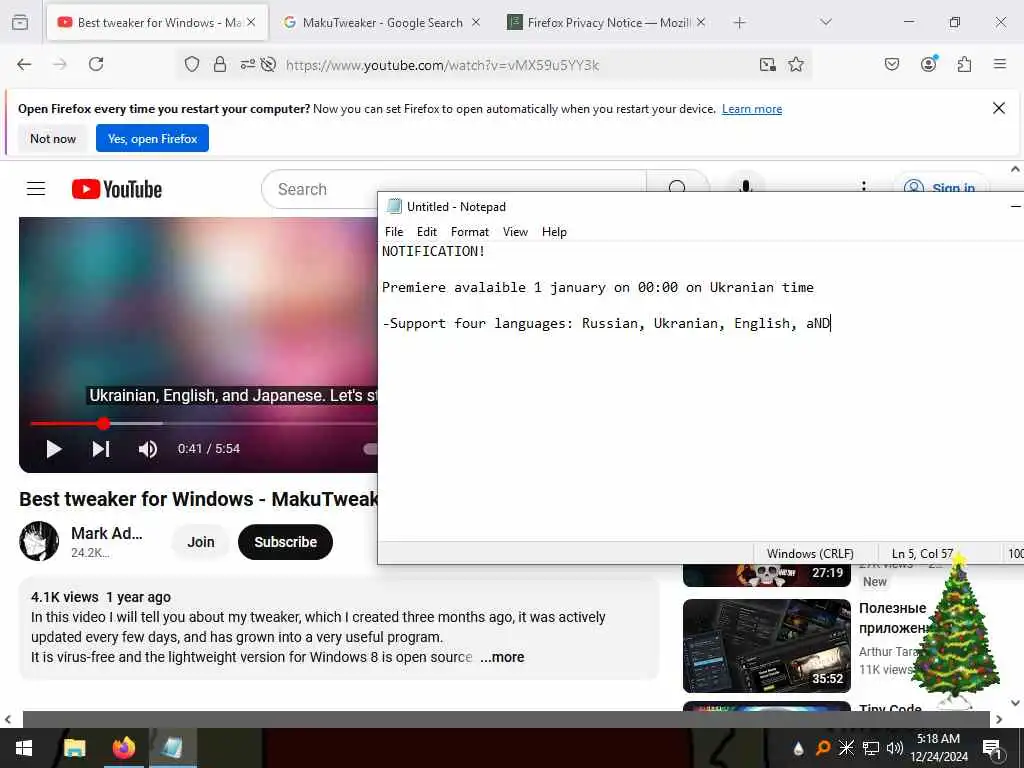Expand the video description with ...more
Image resolution: width=1024 pixels, height=768 pixels.
[x=502, y=657]
